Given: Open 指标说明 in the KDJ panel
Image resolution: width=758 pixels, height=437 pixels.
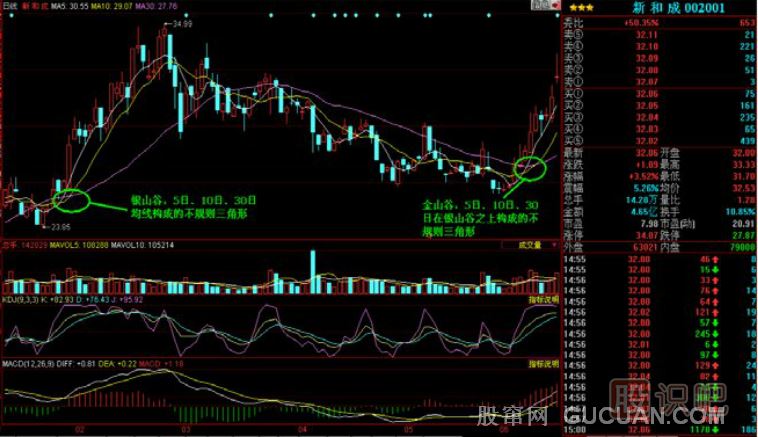Looking at the screenshot, I should tap(540, 298).
